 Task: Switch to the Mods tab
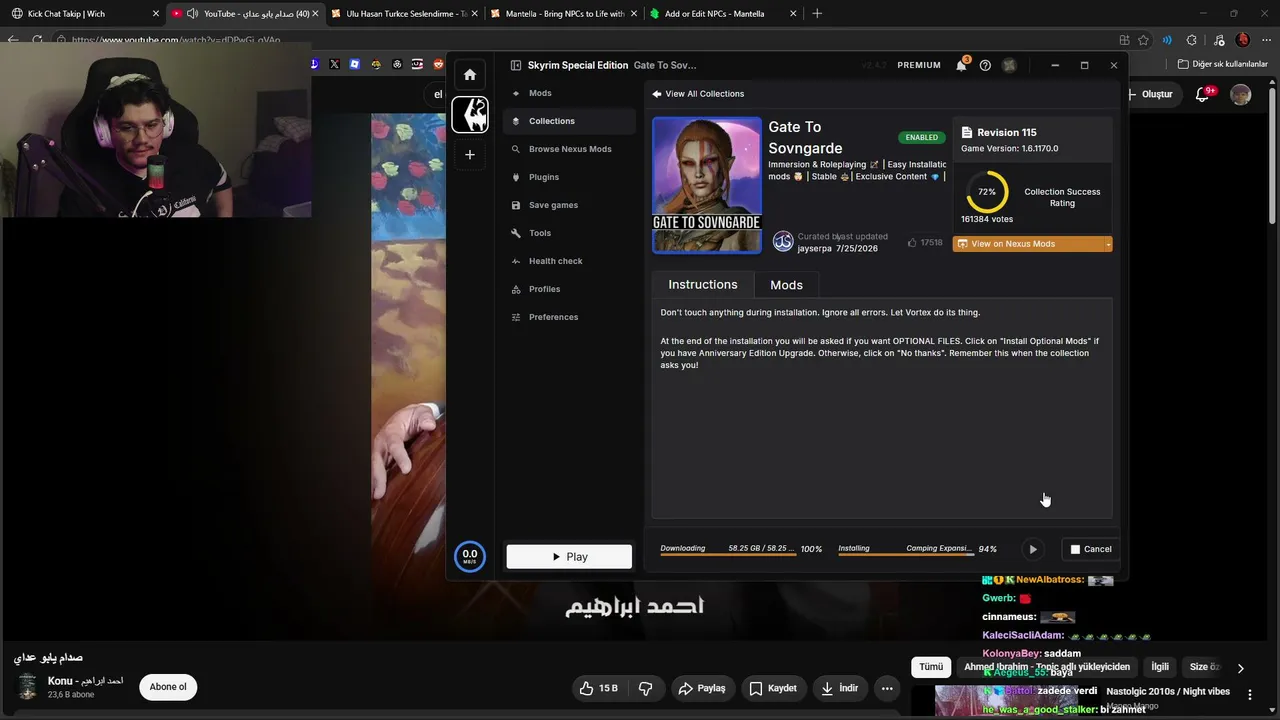786,285
